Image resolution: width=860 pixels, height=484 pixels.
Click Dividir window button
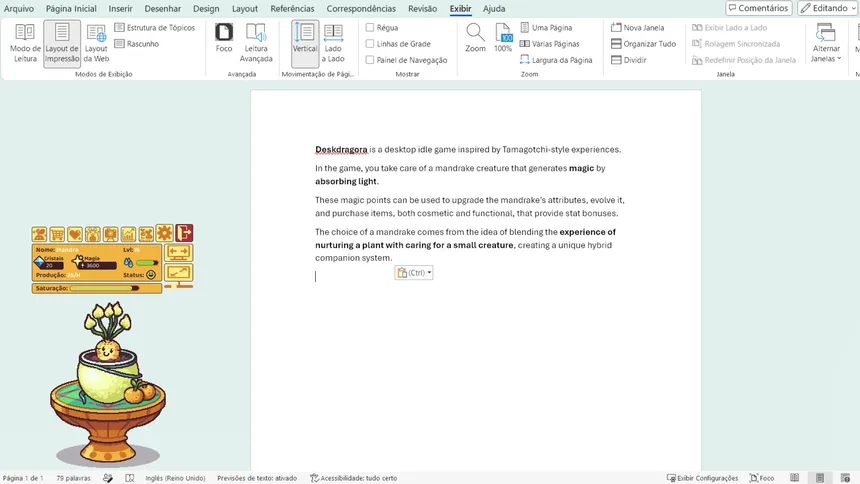629,60
